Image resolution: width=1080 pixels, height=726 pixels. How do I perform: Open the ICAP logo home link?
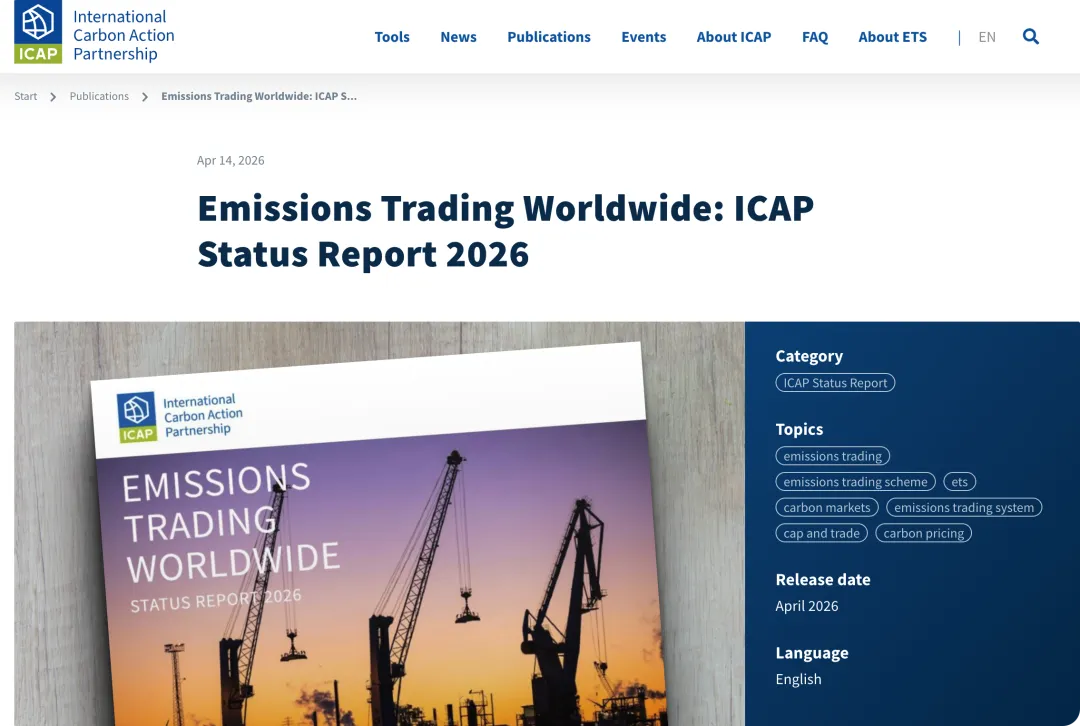click(94, 32)
